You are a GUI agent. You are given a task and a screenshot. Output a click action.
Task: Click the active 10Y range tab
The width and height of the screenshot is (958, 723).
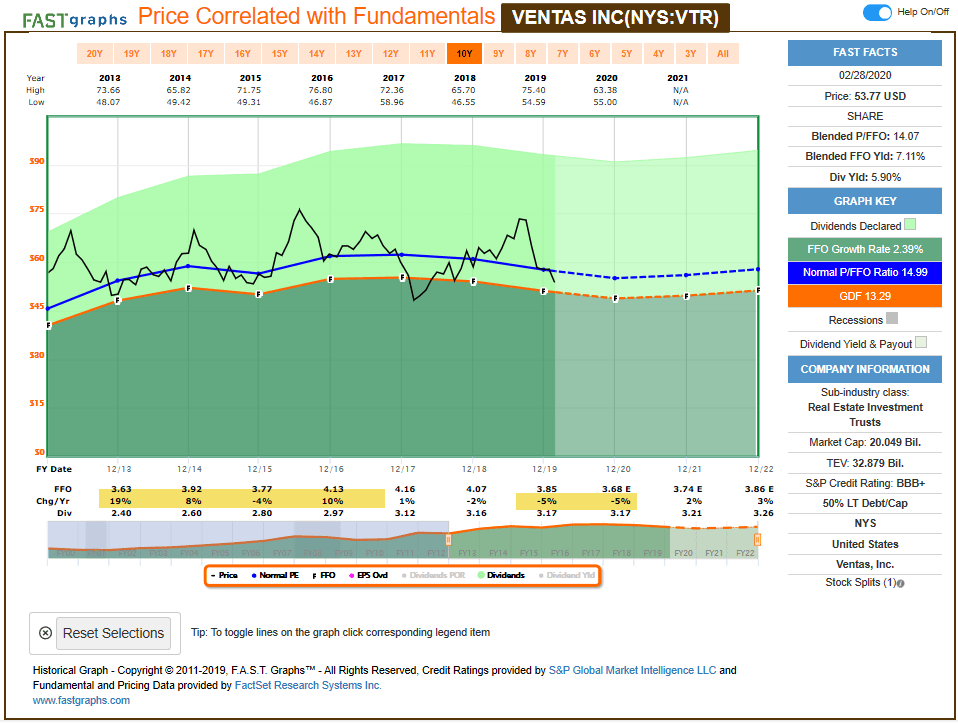(464, 54)
